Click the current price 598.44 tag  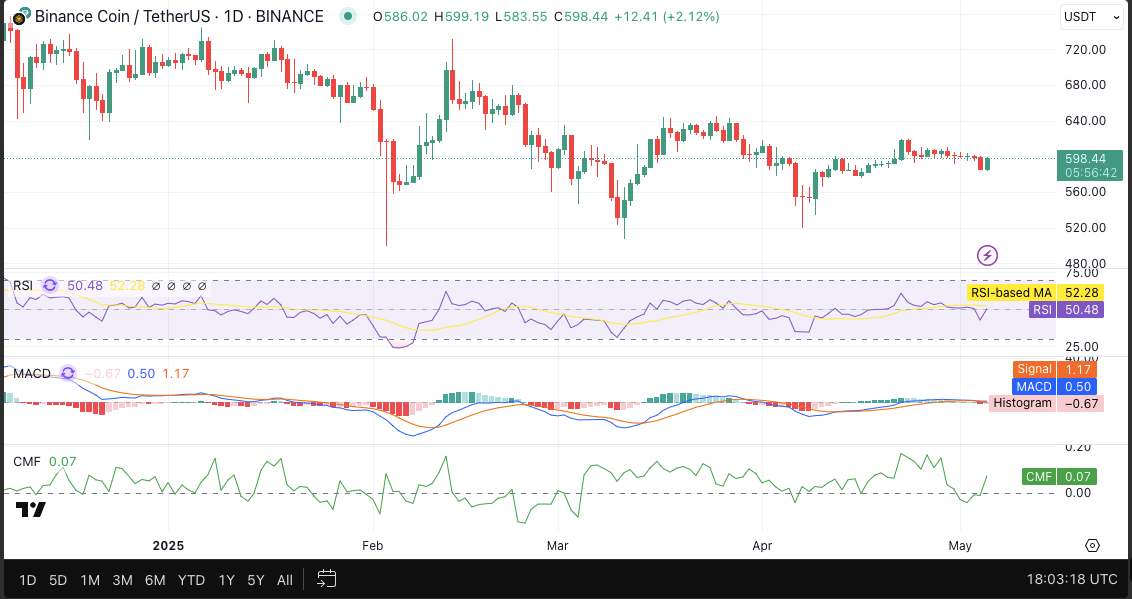click(1090, 165)
